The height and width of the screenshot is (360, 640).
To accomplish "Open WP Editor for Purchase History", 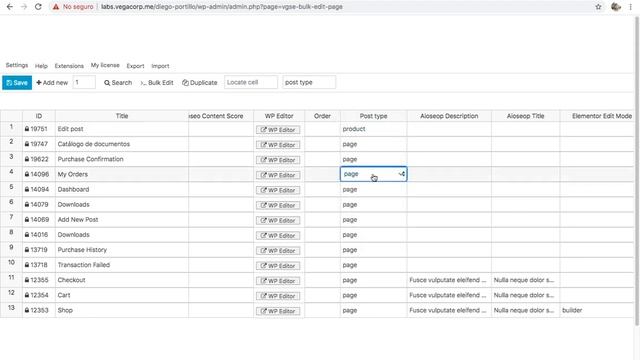I will click(278, 251).
